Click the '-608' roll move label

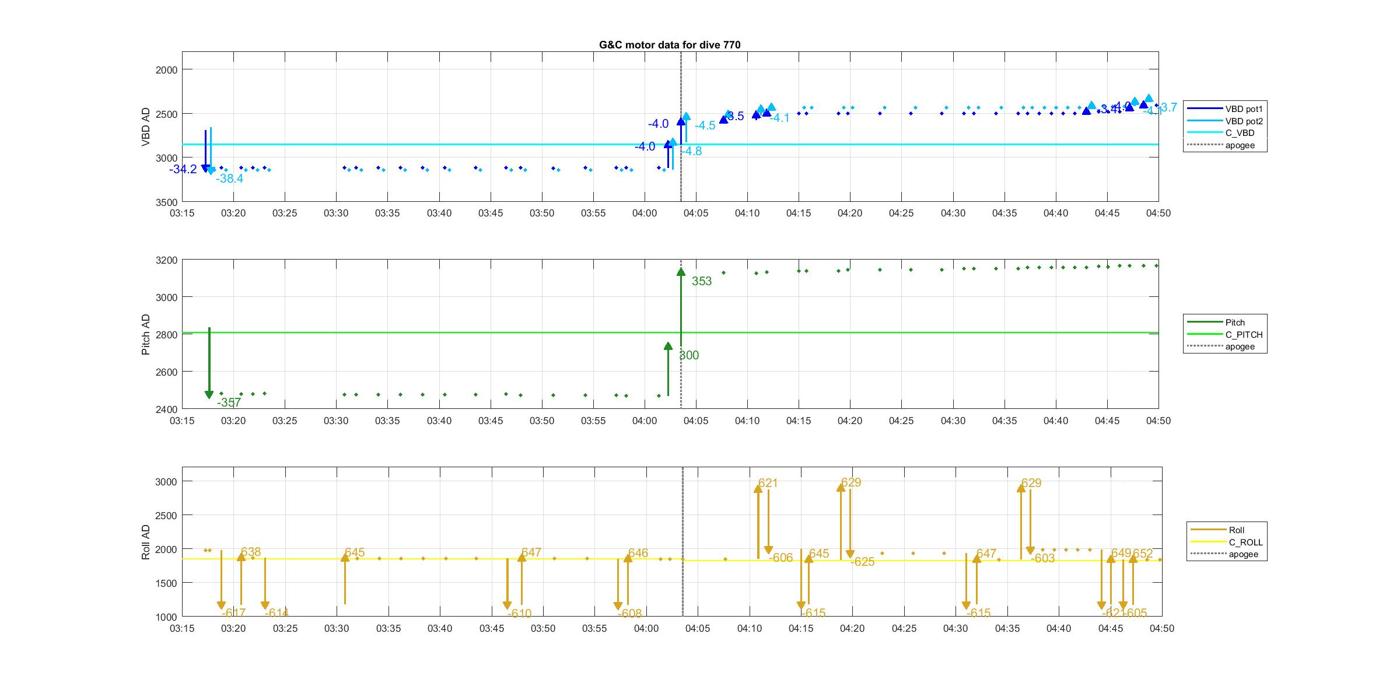tap(630, 614)
